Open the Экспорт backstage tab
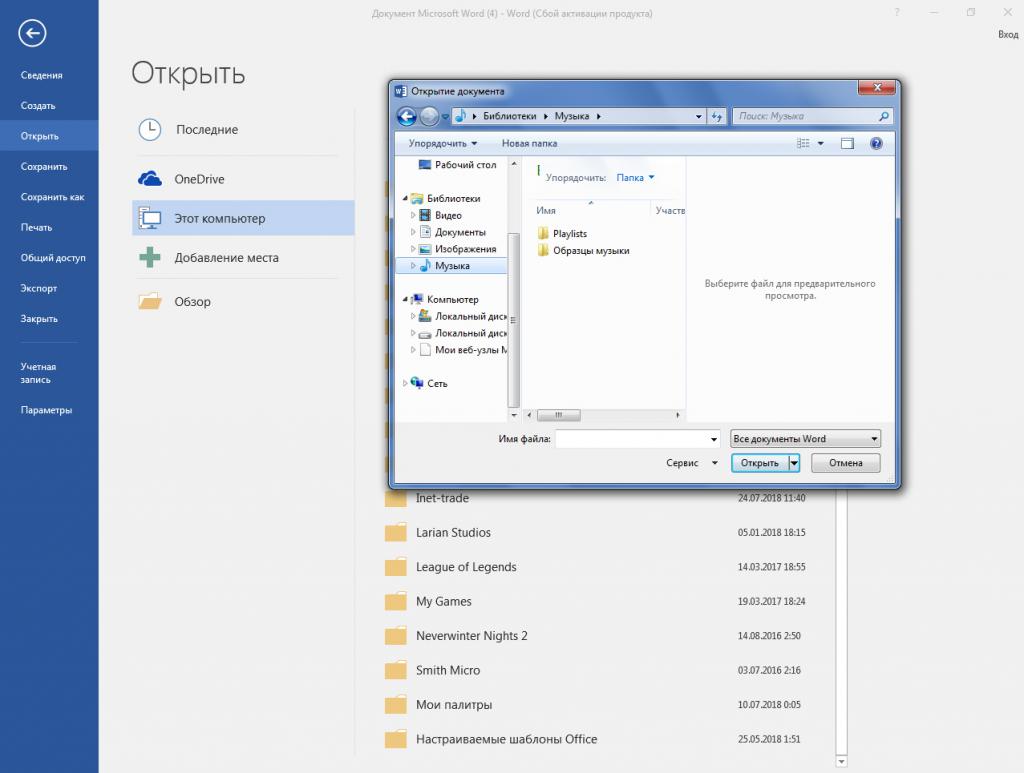Image resolution: width=1024 pixels, height=773 pixels. (x=39, y=289)
